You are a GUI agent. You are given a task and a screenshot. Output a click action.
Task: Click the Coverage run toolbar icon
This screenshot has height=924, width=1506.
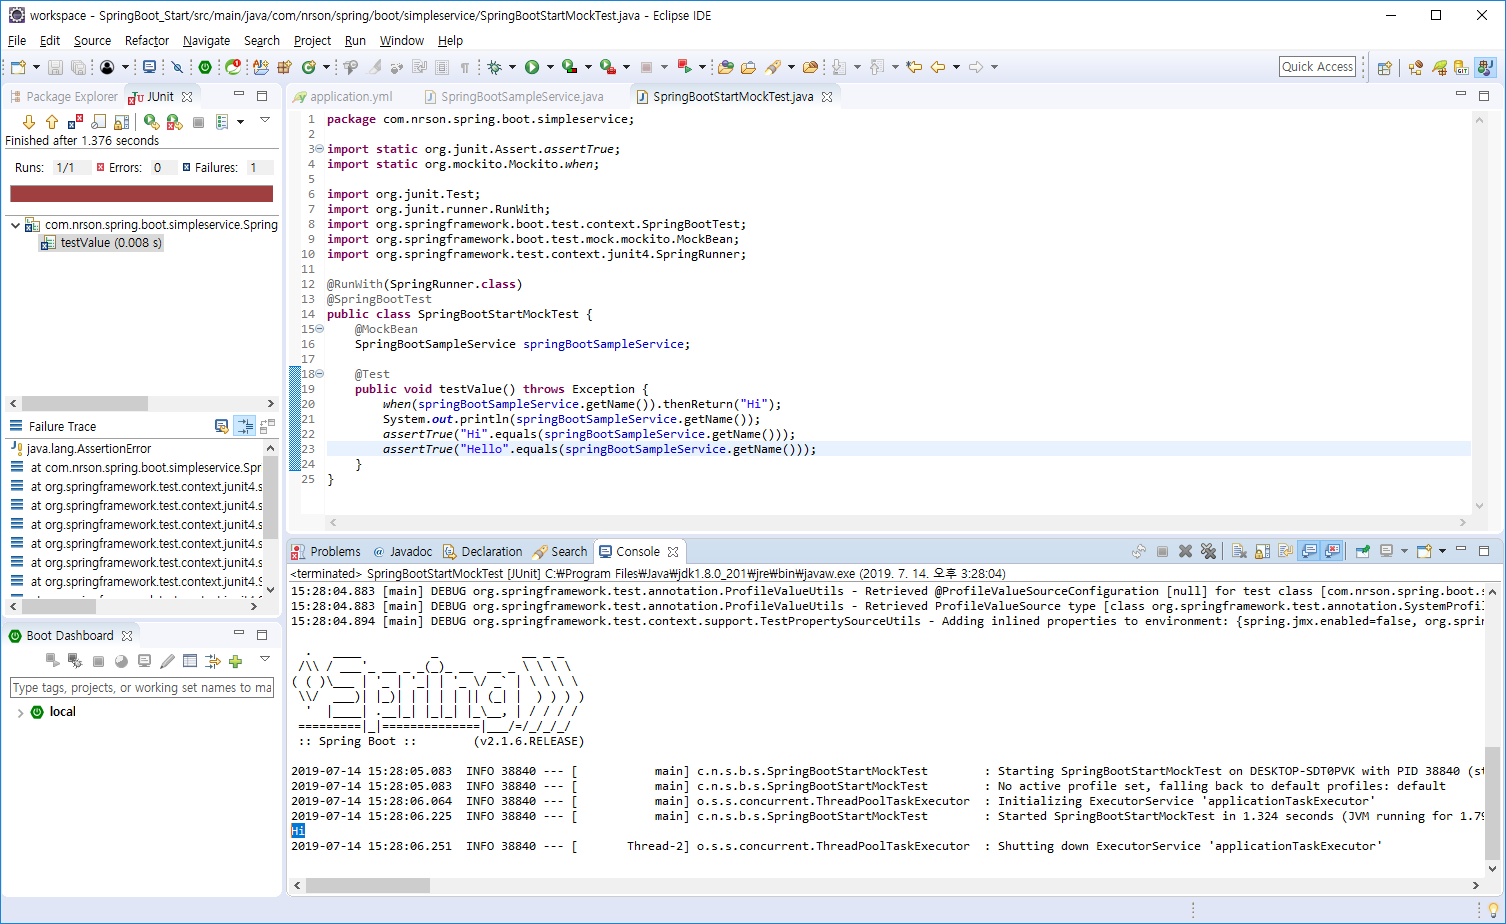(x=569, y=67)
